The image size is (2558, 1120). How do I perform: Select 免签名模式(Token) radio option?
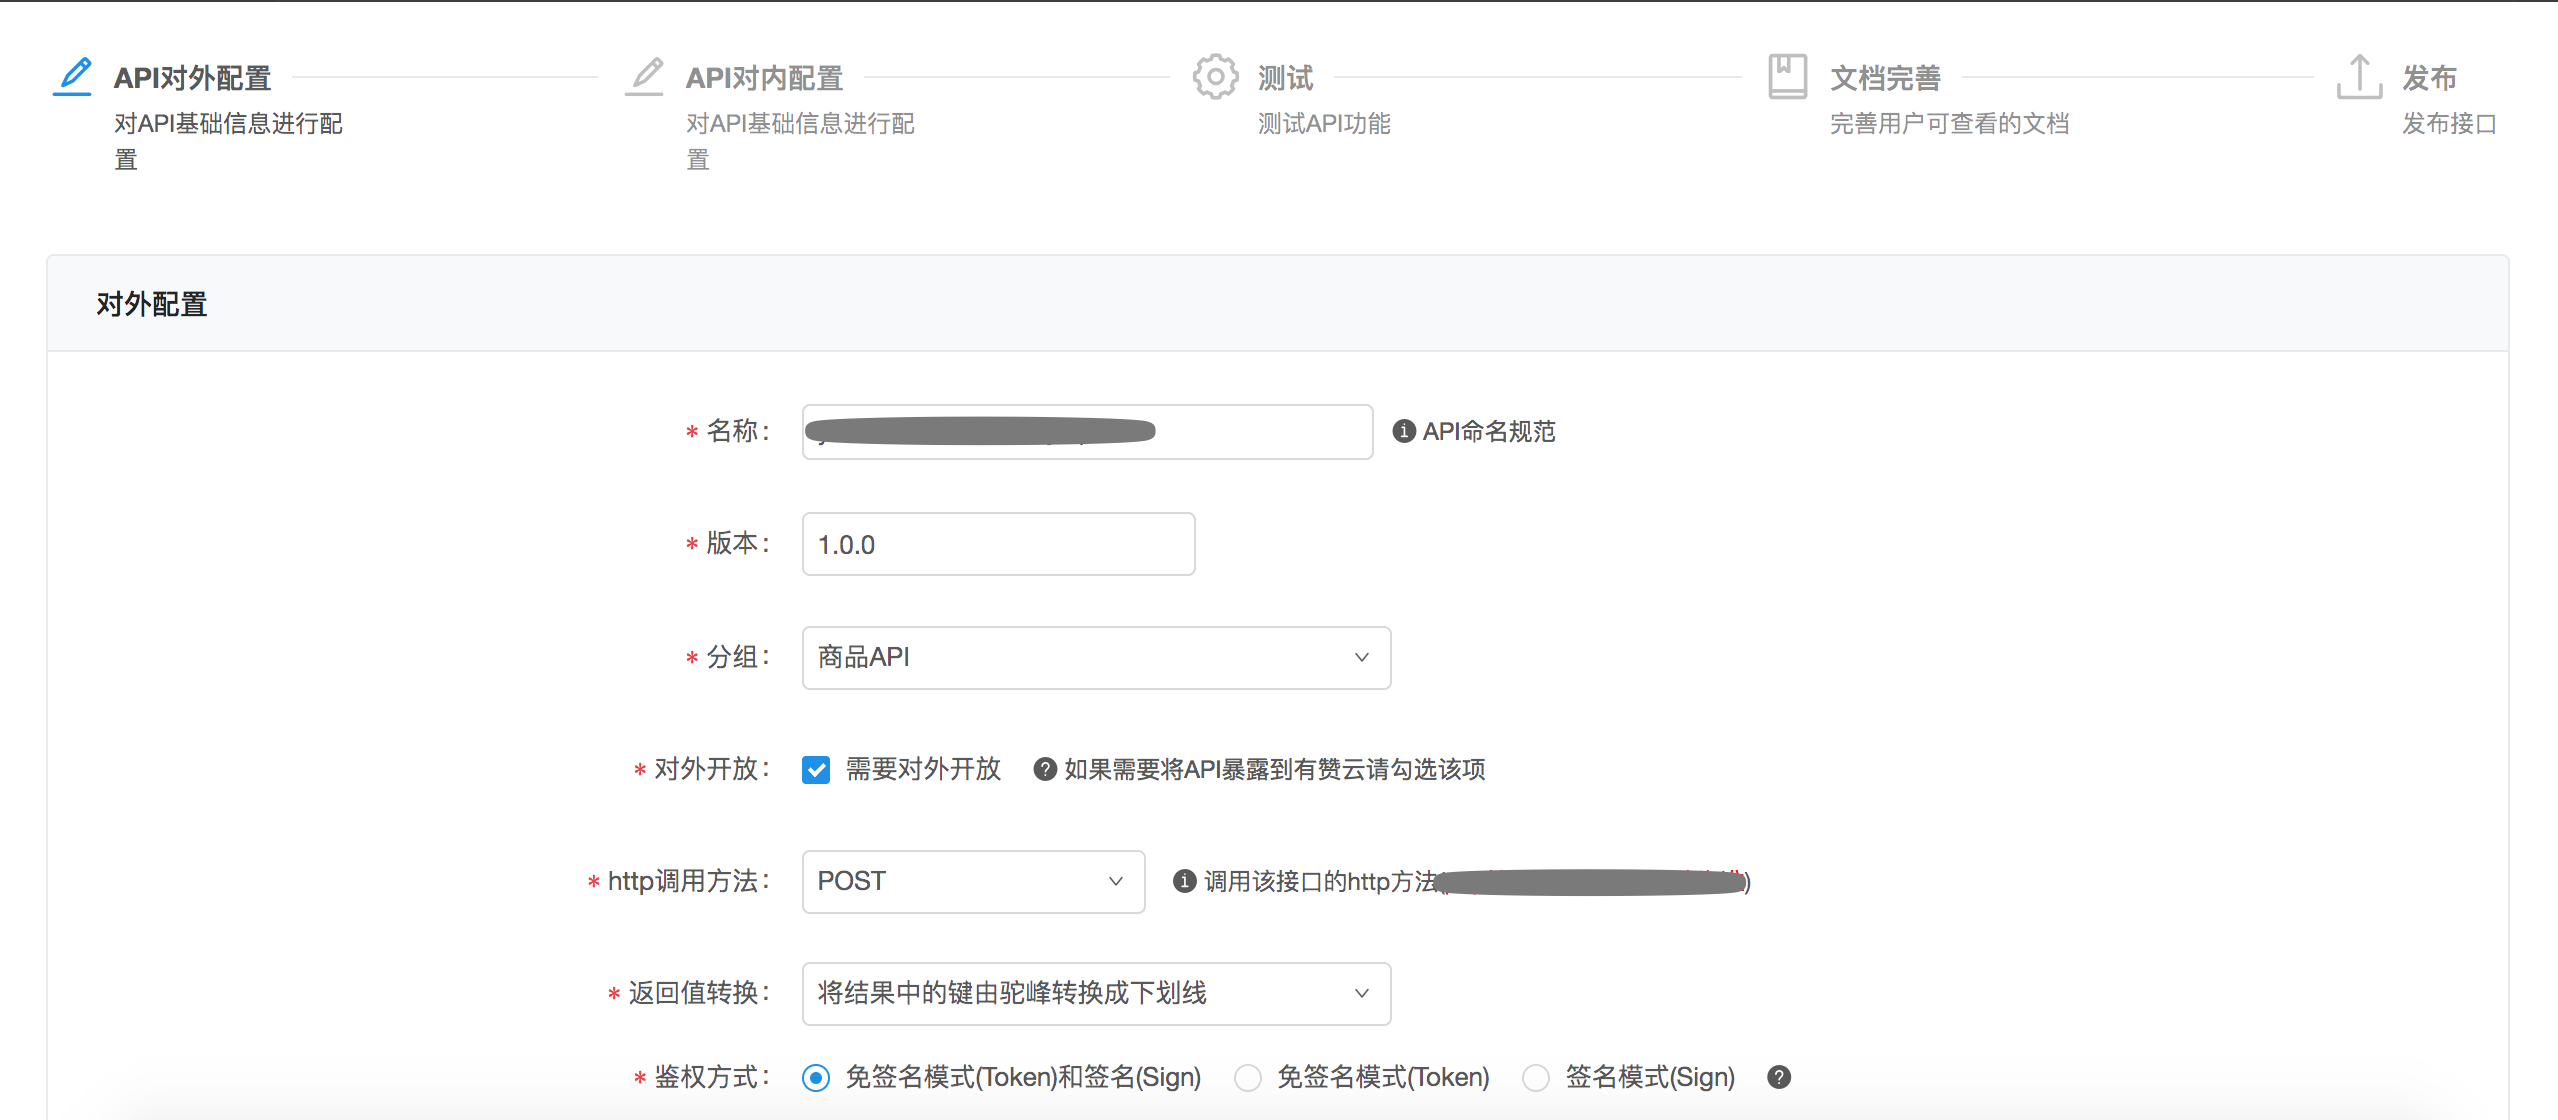pyautogui.click(x=1247, y=1078)
